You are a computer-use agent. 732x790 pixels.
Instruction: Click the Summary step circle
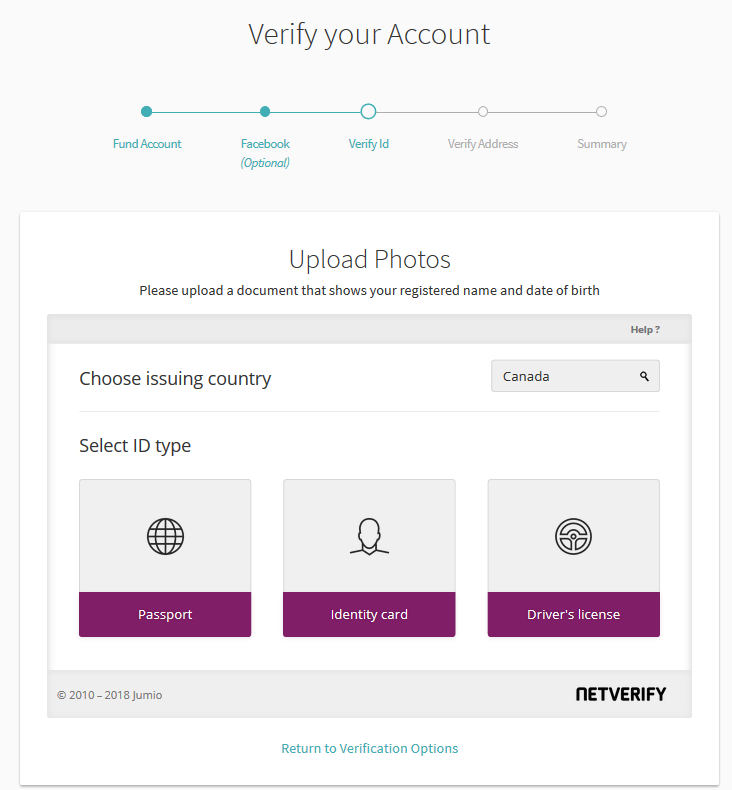click(601, 111)
